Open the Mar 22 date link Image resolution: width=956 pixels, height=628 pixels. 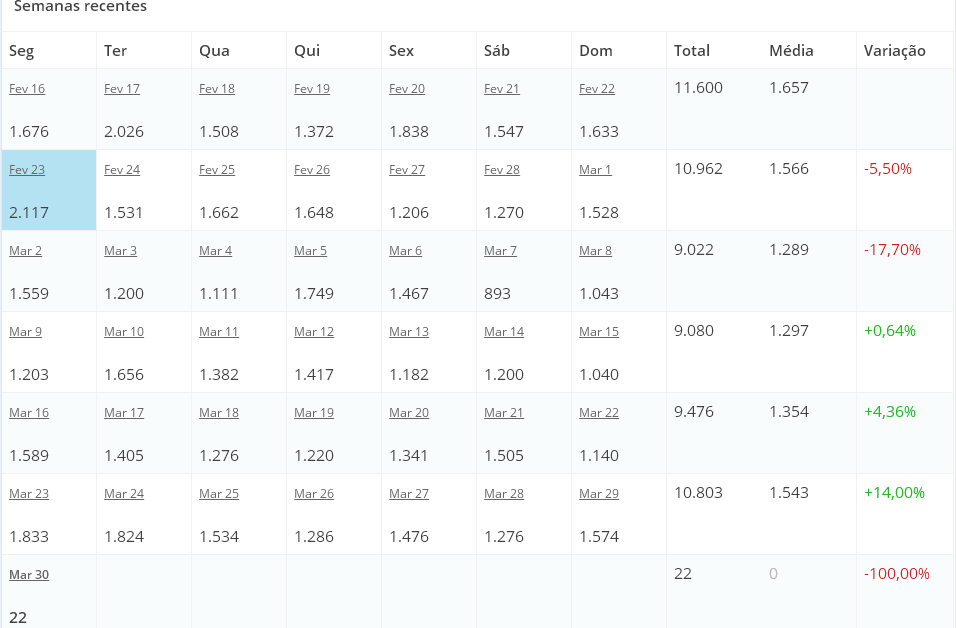point(599,413)
